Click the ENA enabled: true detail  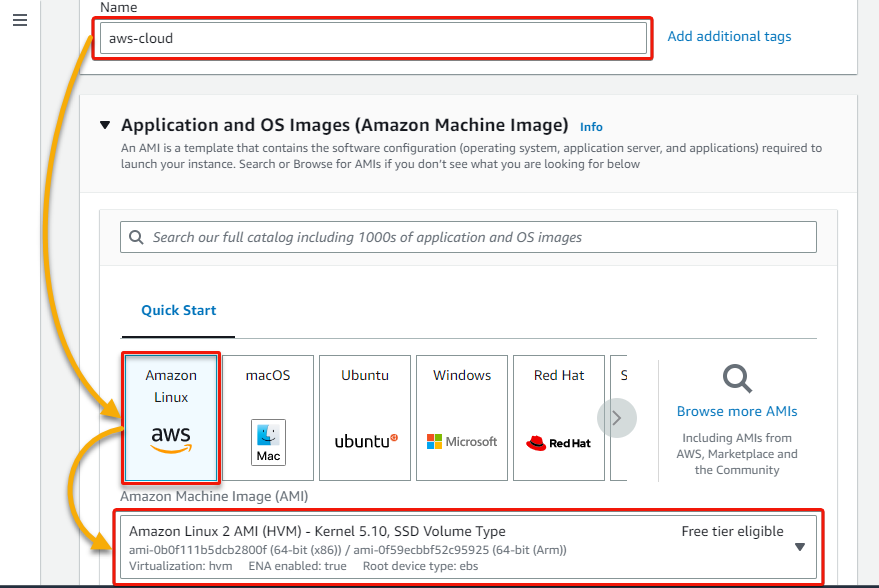297,566
